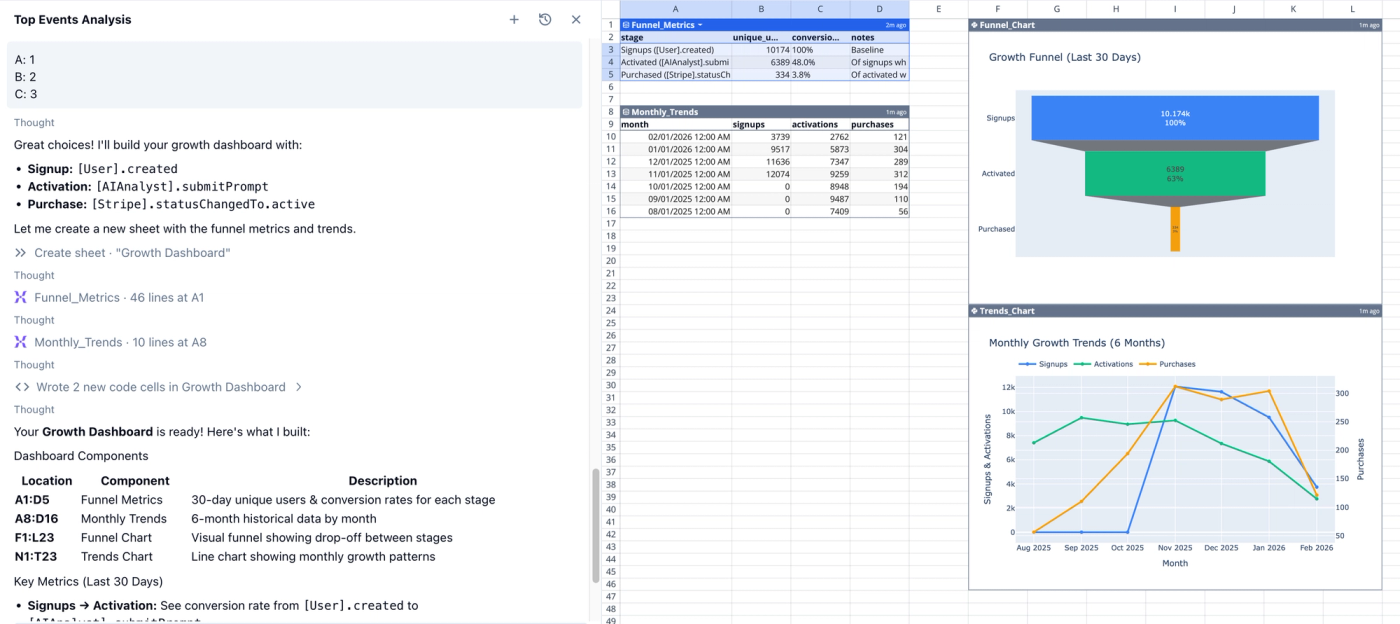Viewport: 1400px width, 624px height.
Task: Expand the Thought above Funnel_Metrics line
Action: click(x=34, y=275)
